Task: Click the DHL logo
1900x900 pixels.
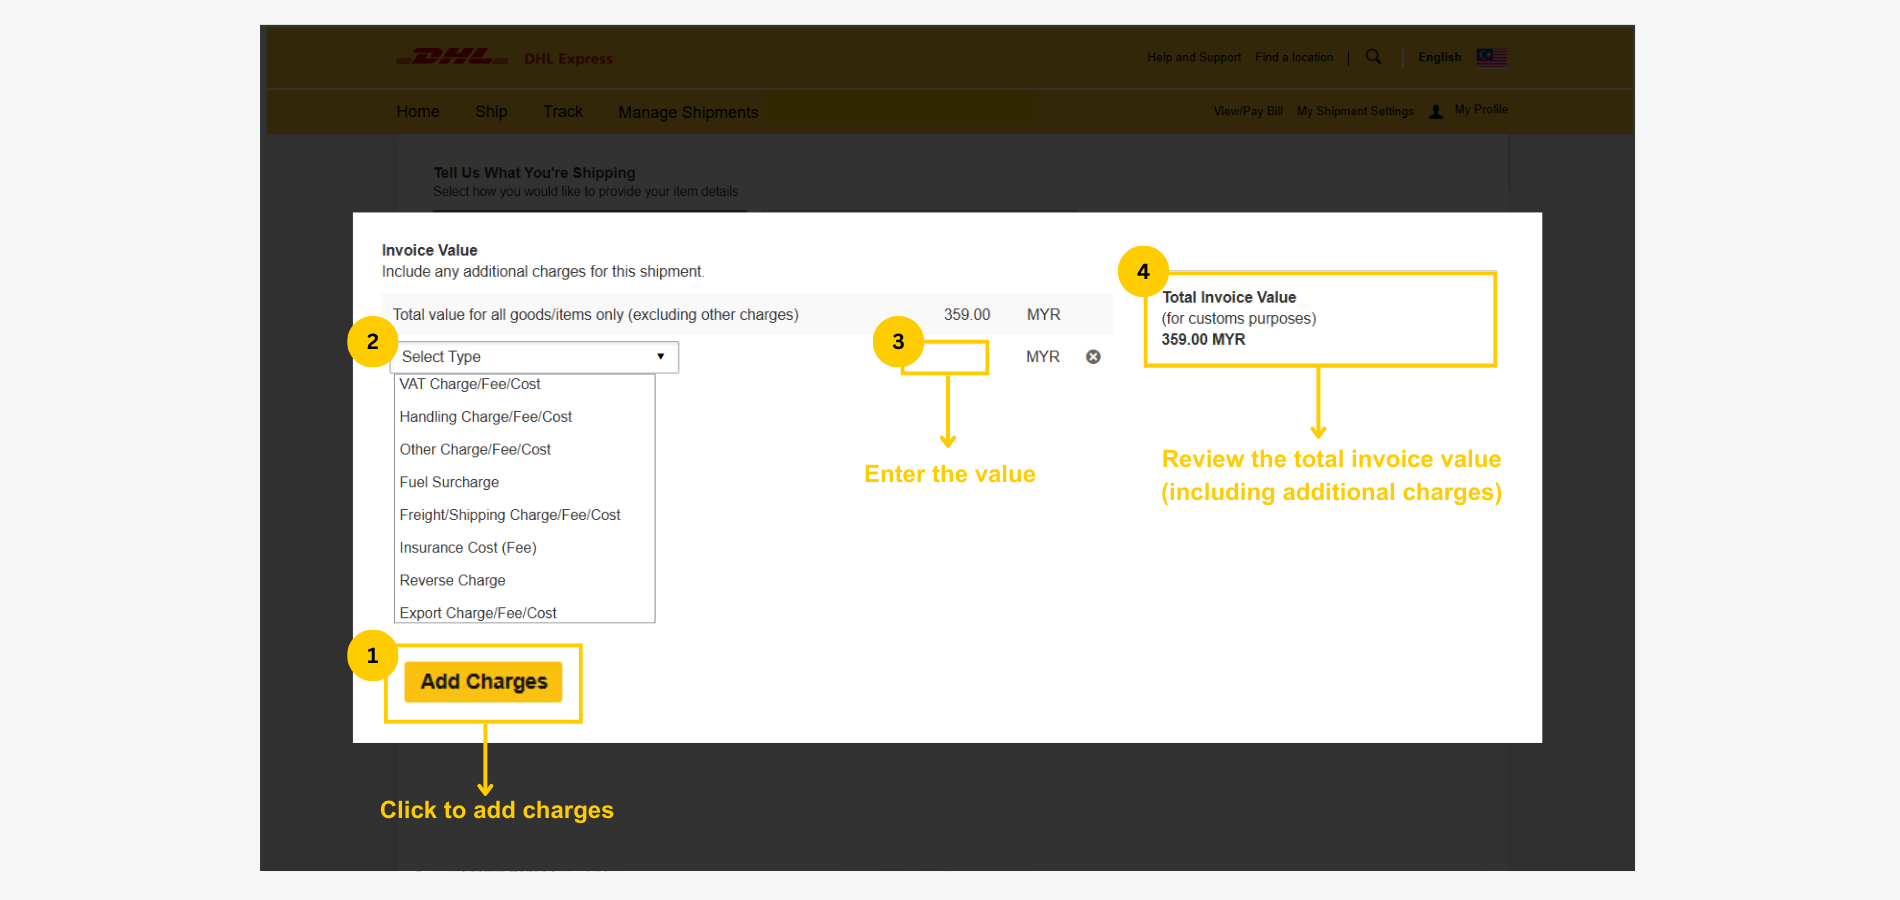Action: pos(453,57)
